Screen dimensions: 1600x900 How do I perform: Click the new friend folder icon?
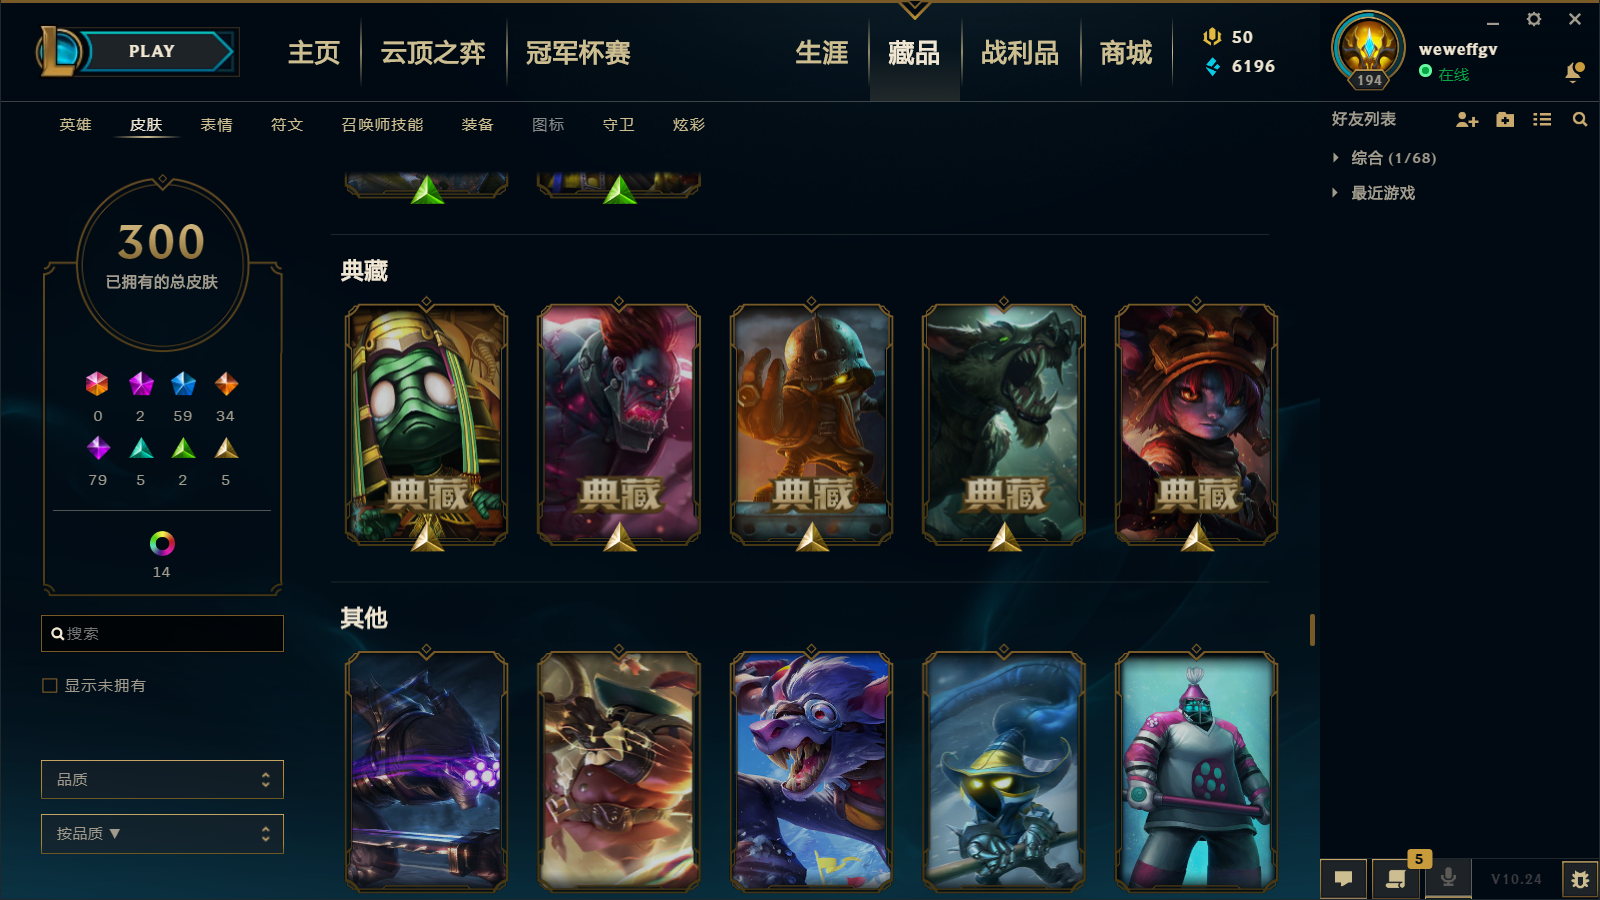[1505, 120]
